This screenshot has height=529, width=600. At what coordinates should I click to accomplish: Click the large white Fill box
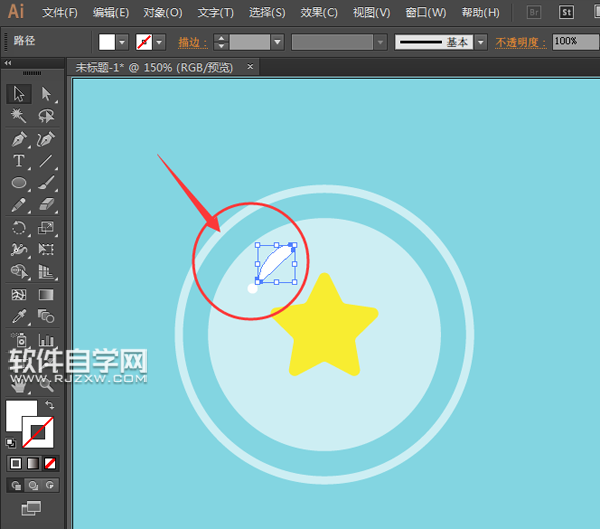[x=21, y=415]
